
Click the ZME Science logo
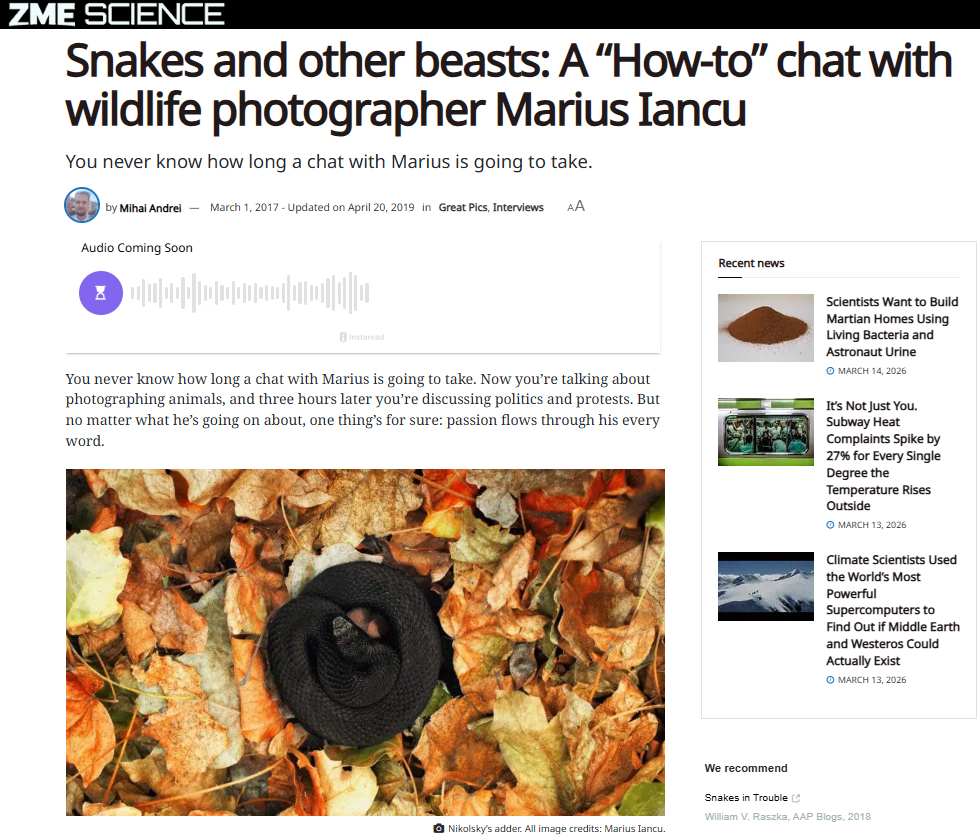[x=116, y=14]
